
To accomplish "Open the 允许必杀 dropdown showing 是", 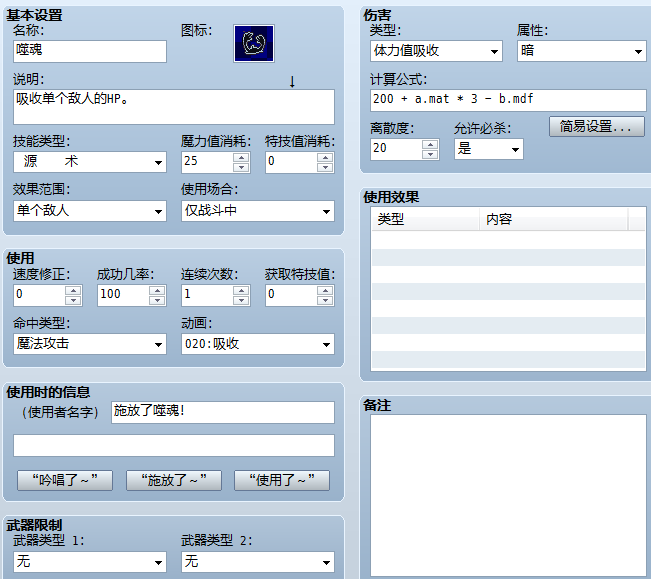I will coord(489,149).
